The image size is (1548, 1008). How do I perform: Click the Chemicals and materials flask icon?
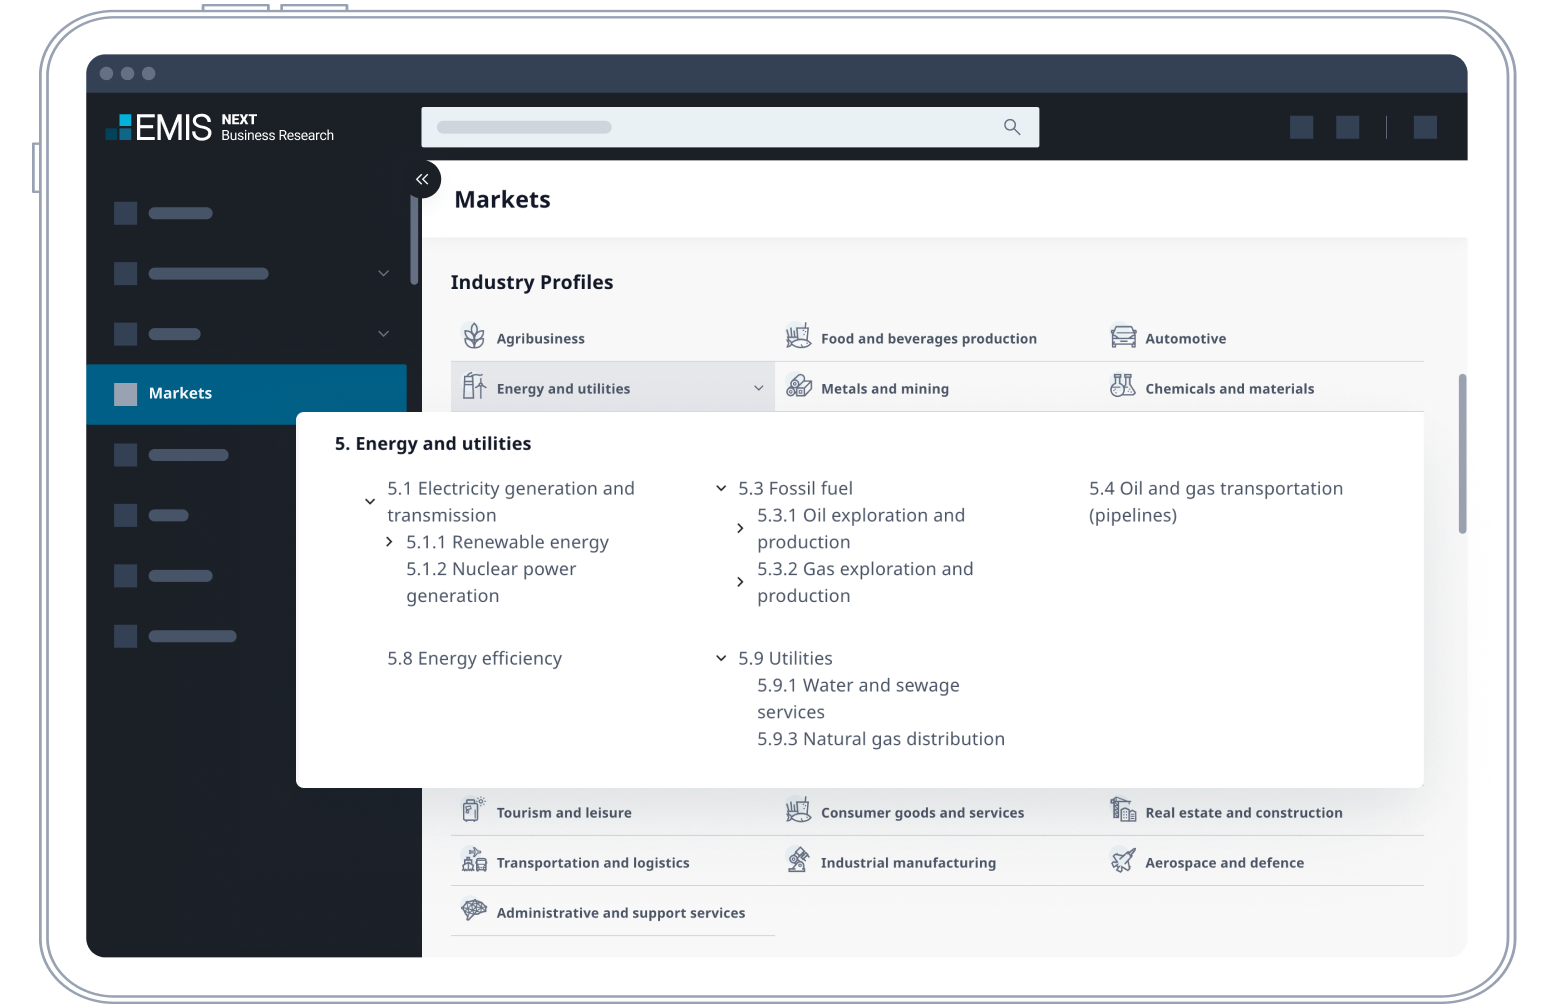tap(1123, 387)
